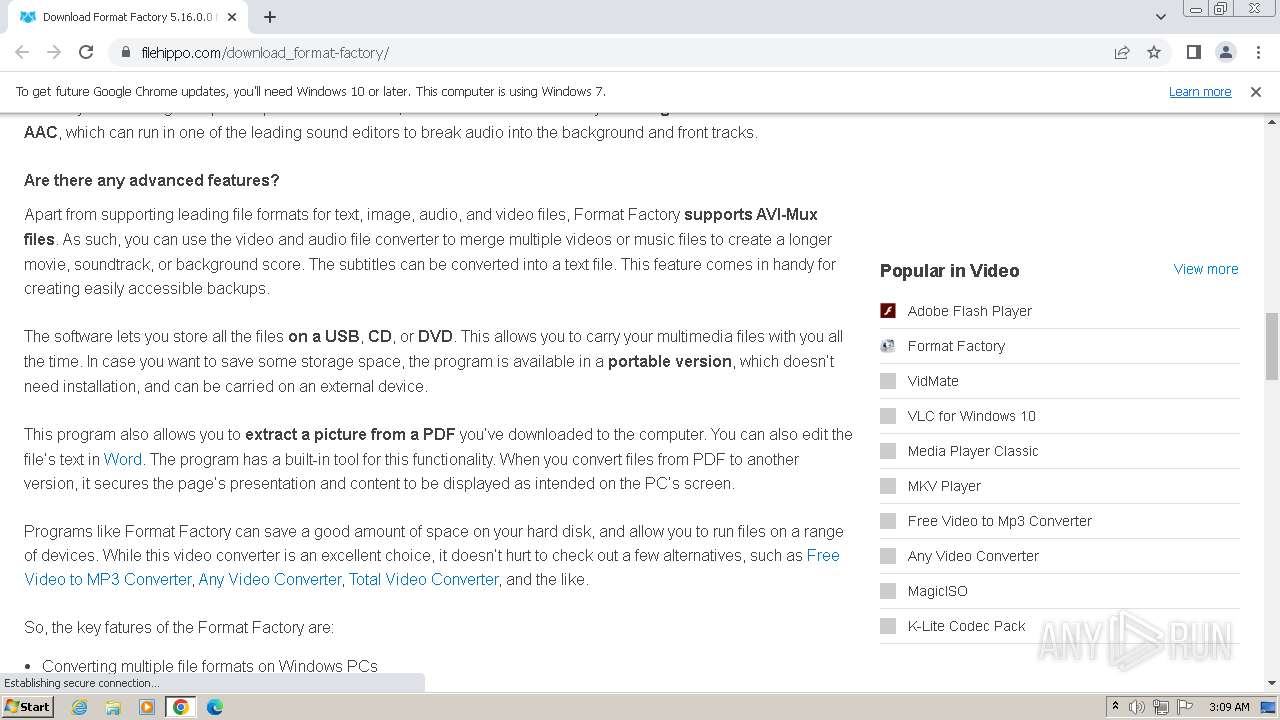Open Windows Media Player in taskbar
The width and height of the screenshot is (1280, 720).
point(147,707)
